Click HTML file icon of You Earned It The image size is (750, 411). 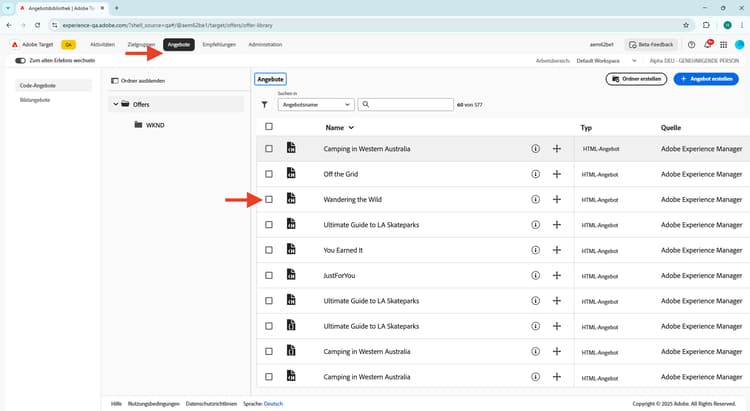(x=291, y=249)
